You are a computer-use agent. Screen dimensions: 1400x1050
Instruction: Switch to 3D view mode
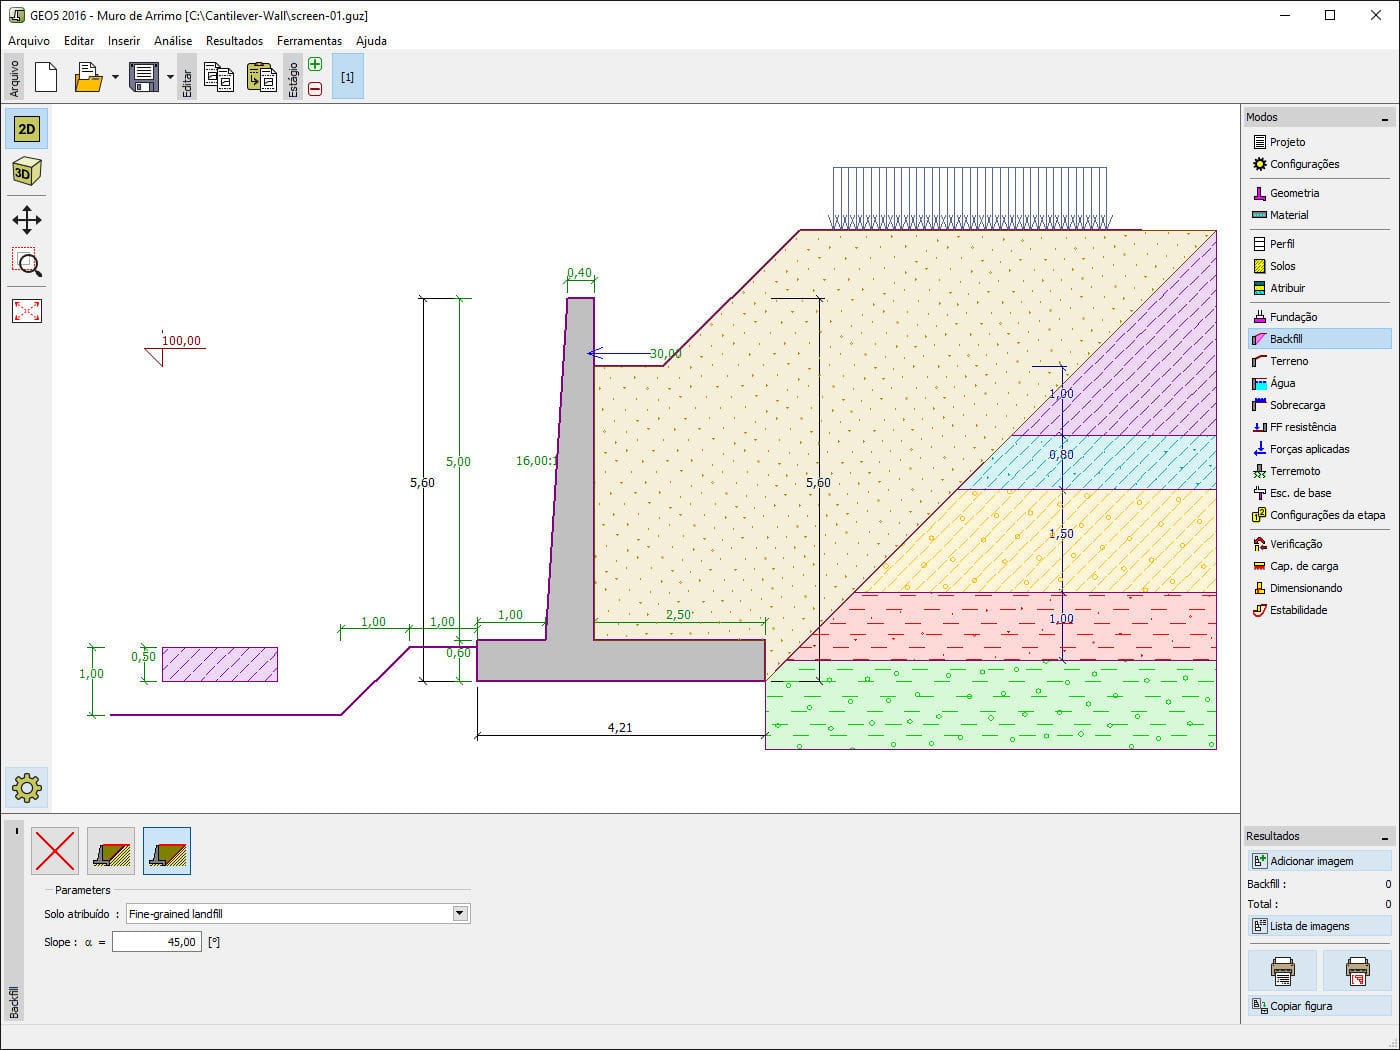point(25,170)
